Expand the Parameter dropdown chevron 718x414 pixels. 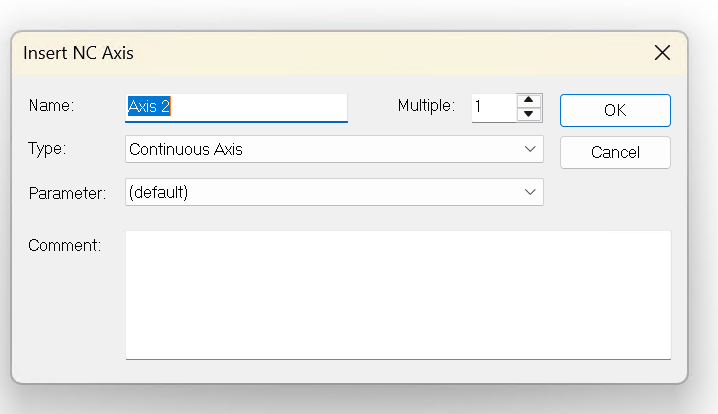click(x=530, y=192)
